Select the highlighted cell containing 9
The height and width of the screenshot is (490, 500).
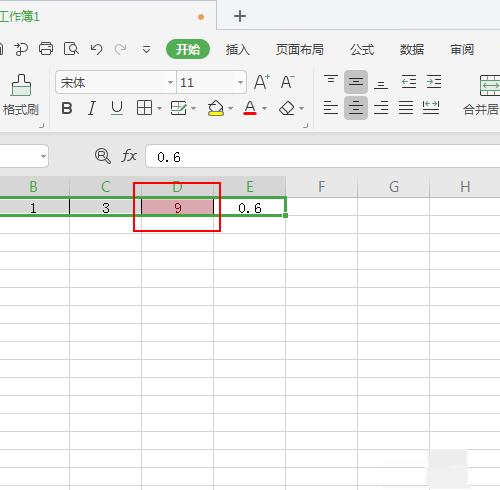click(177, 208)
